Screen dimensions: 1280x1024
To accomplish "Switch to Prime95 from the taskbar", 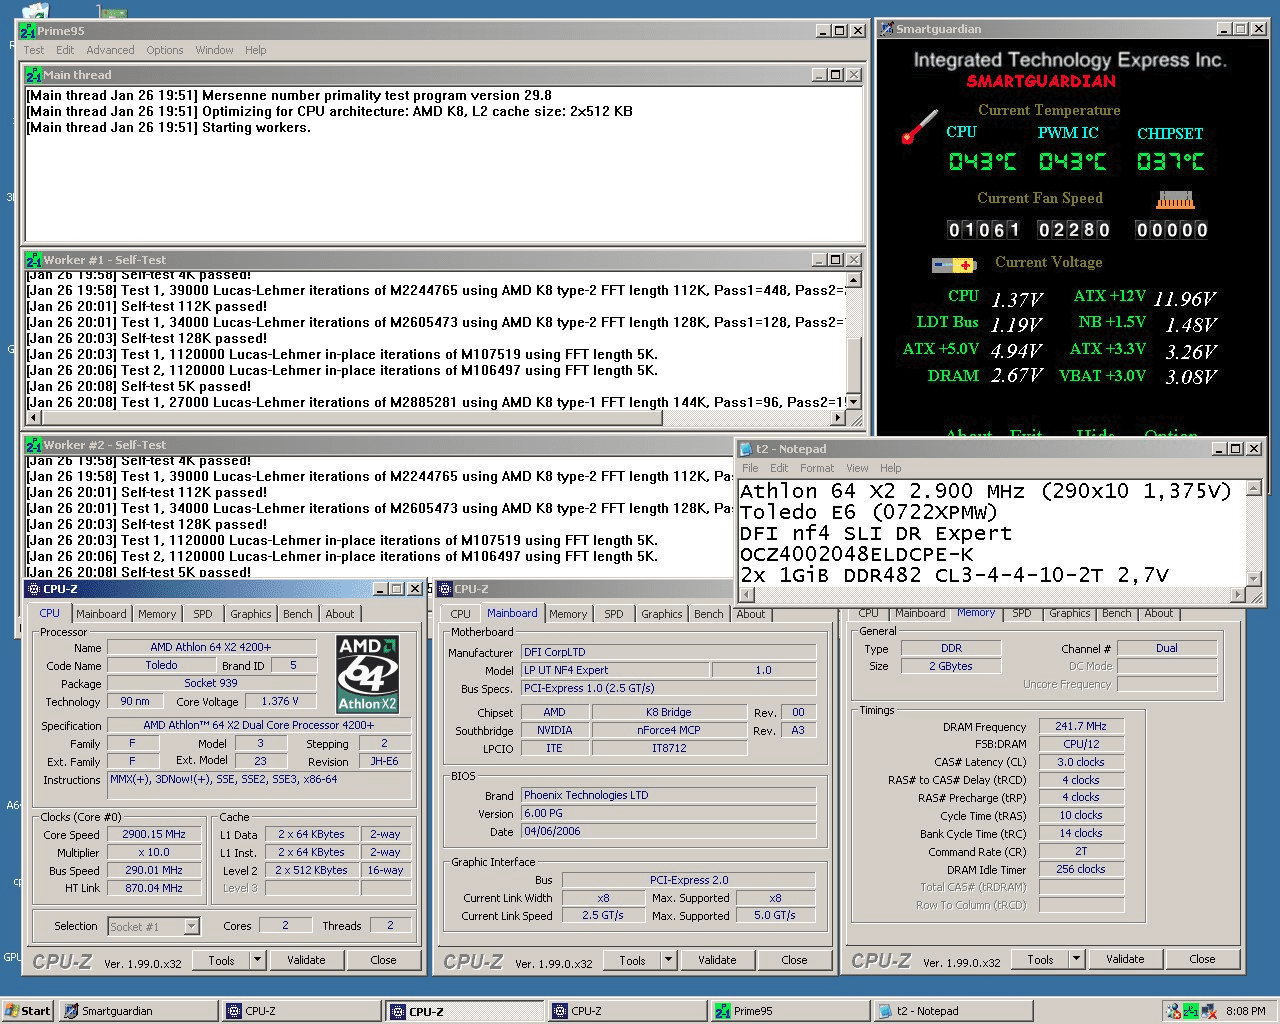I will (790, 1011).
